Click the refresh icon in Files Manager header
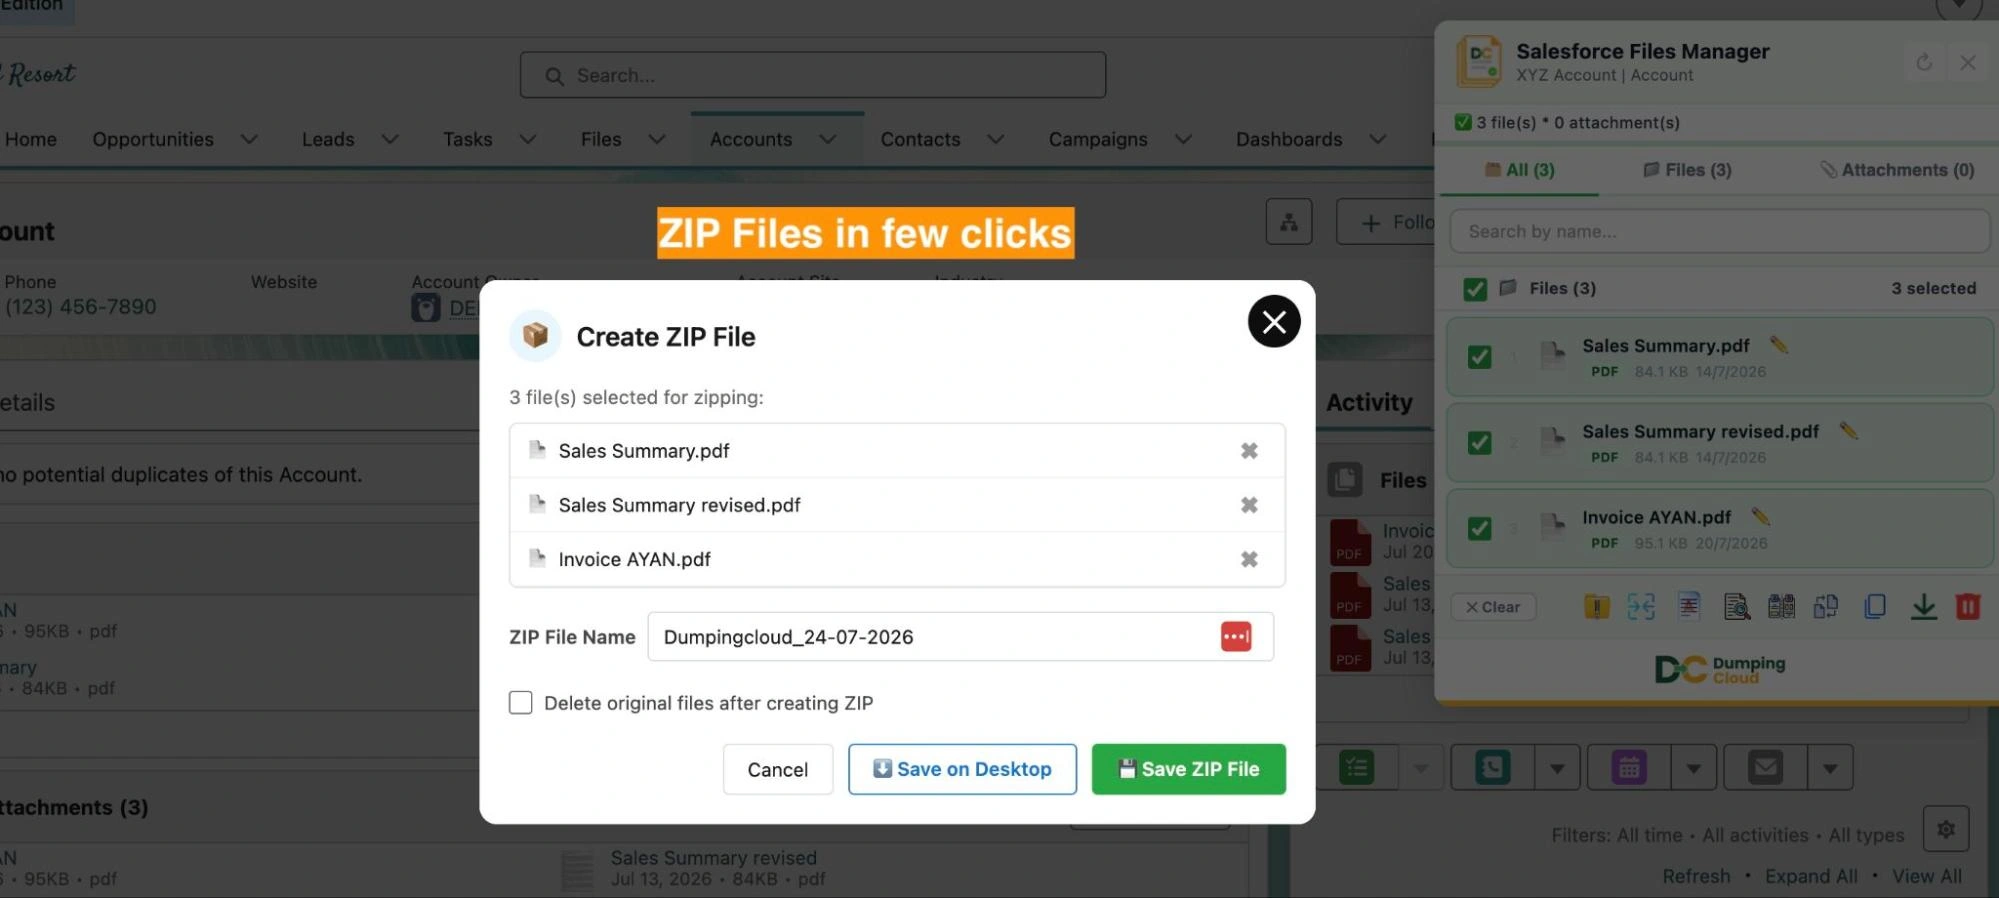 click(1924, 63)
